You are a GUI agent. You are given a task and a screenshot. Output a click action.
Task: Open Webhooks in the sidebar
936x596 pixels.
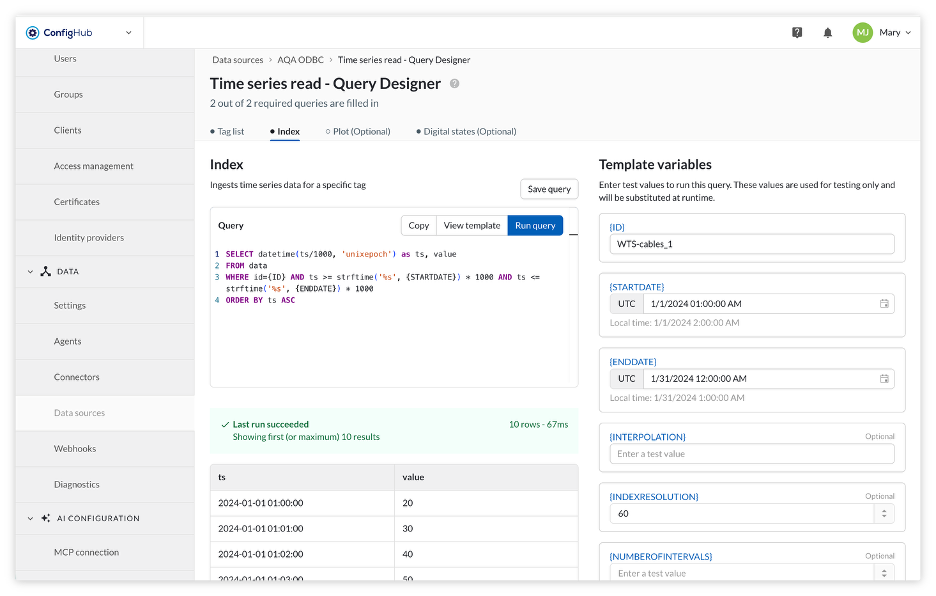[x=105, y=448]
